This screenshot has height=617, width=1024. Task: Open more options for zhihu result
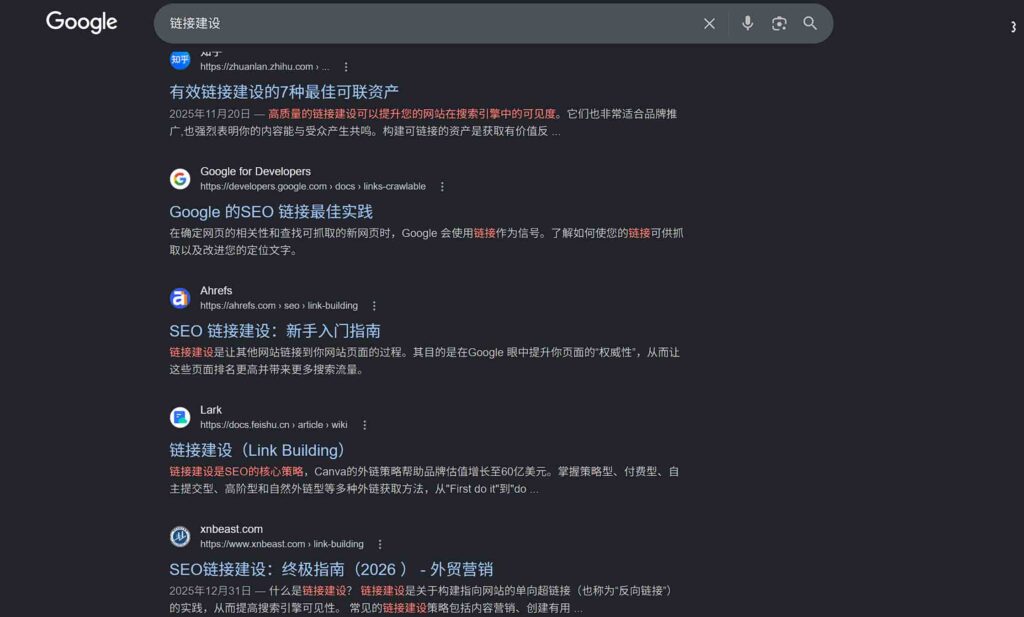pos(345,67)
